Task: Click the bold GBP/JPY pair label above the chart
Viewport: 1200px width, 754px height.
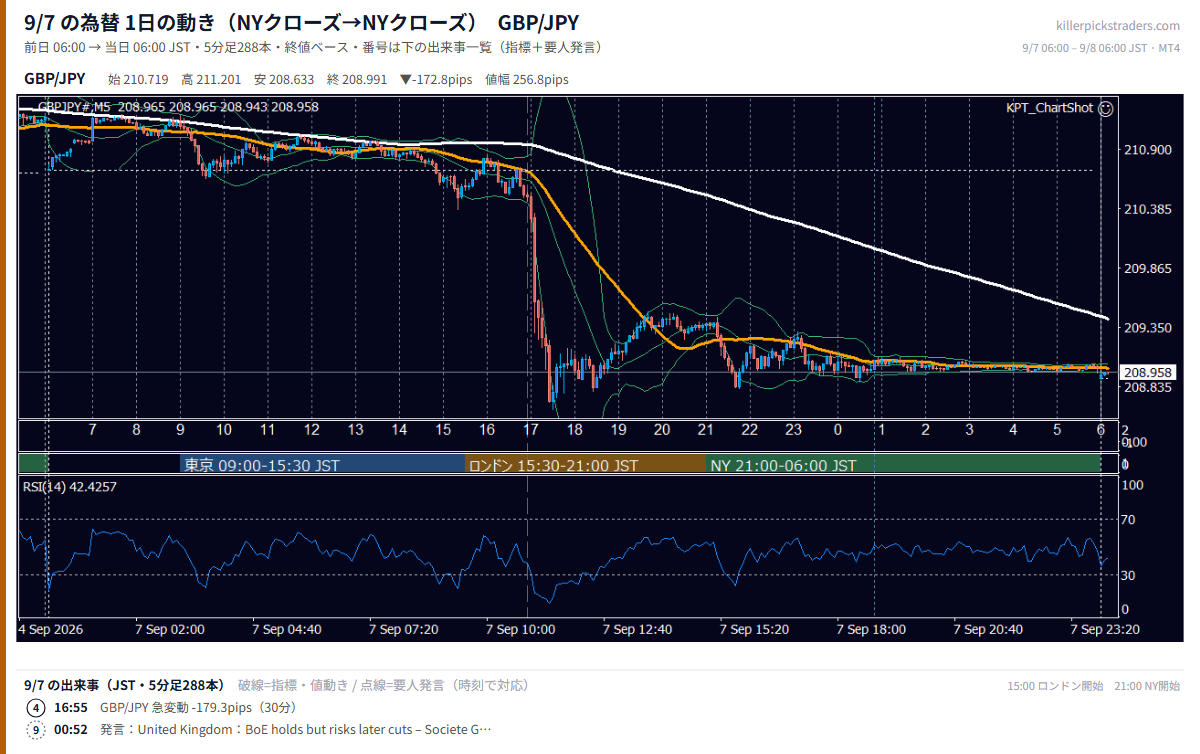Action: pyautogui.click(x=54, y=79)
